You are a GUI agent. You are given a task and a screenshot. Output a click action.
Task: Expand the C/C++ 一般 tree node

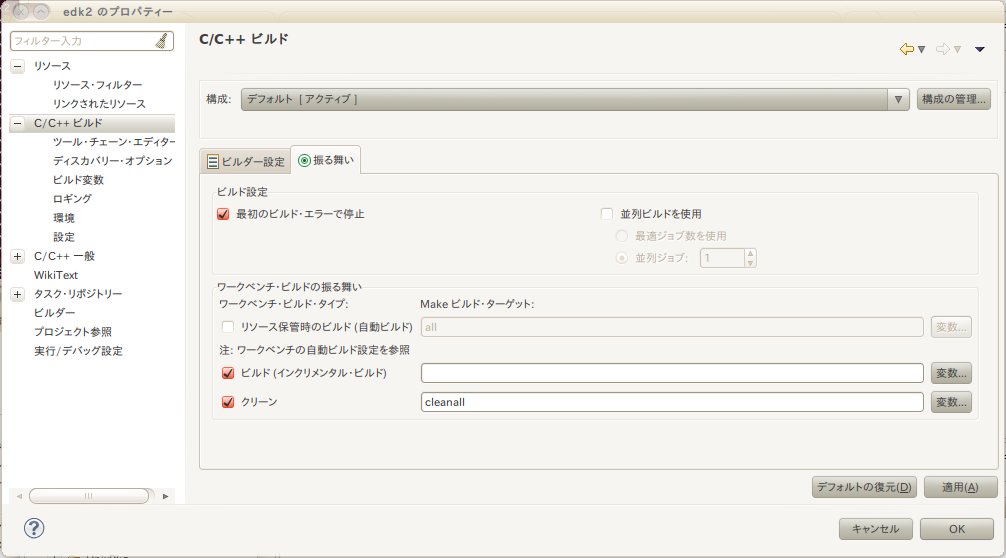18,257
